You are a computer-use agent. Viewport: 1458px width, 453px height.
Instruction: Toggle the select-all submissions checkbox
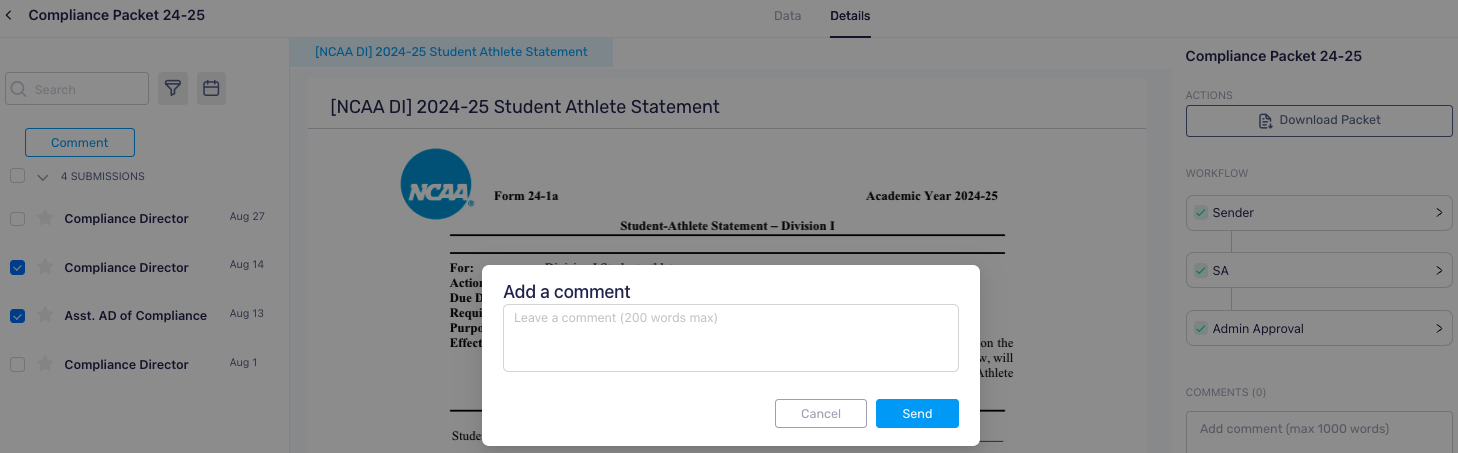click(x=17, y=176)
